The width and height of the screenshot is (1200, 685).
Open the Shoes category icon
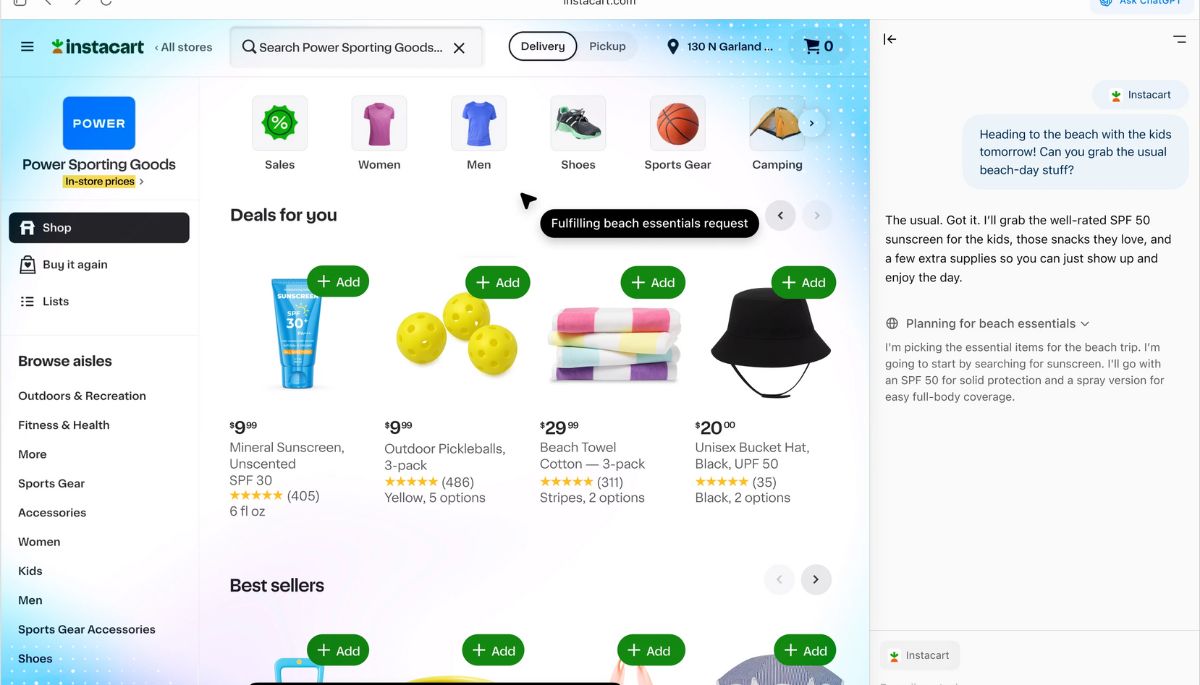pos(578,124)
